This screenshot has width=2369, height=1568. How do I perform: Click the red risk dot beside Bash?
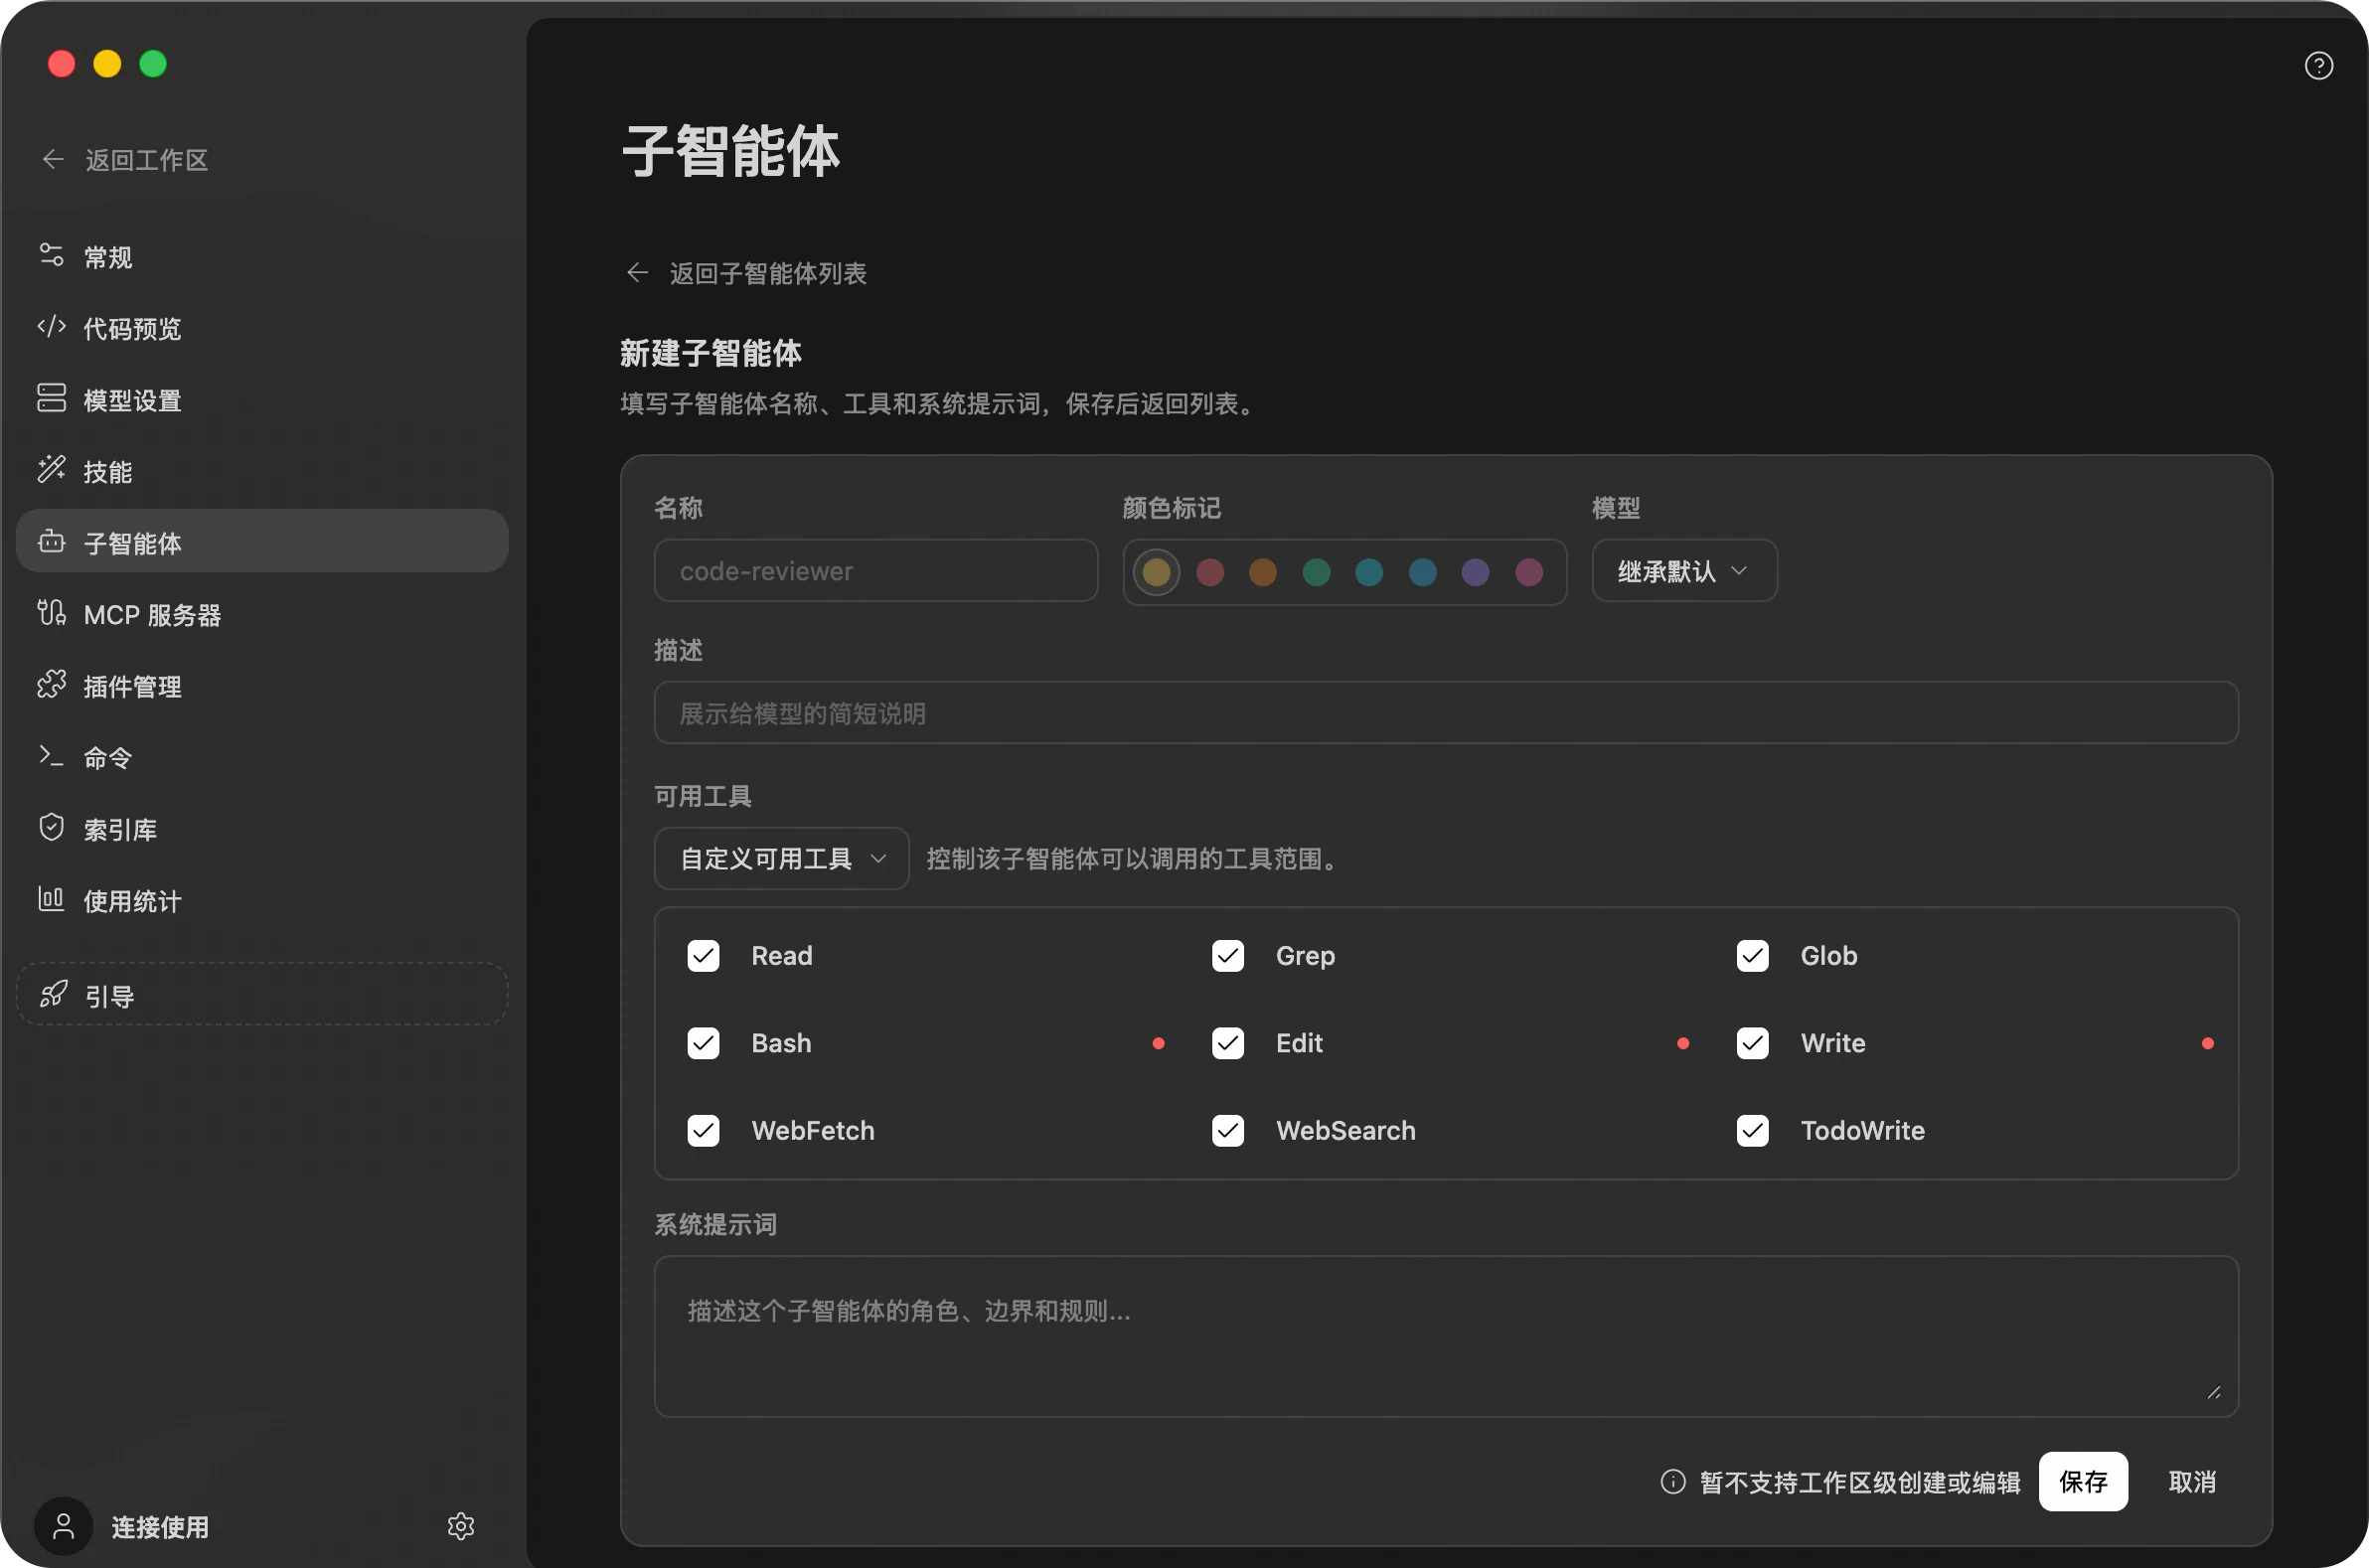[x=1158, y=1044]
